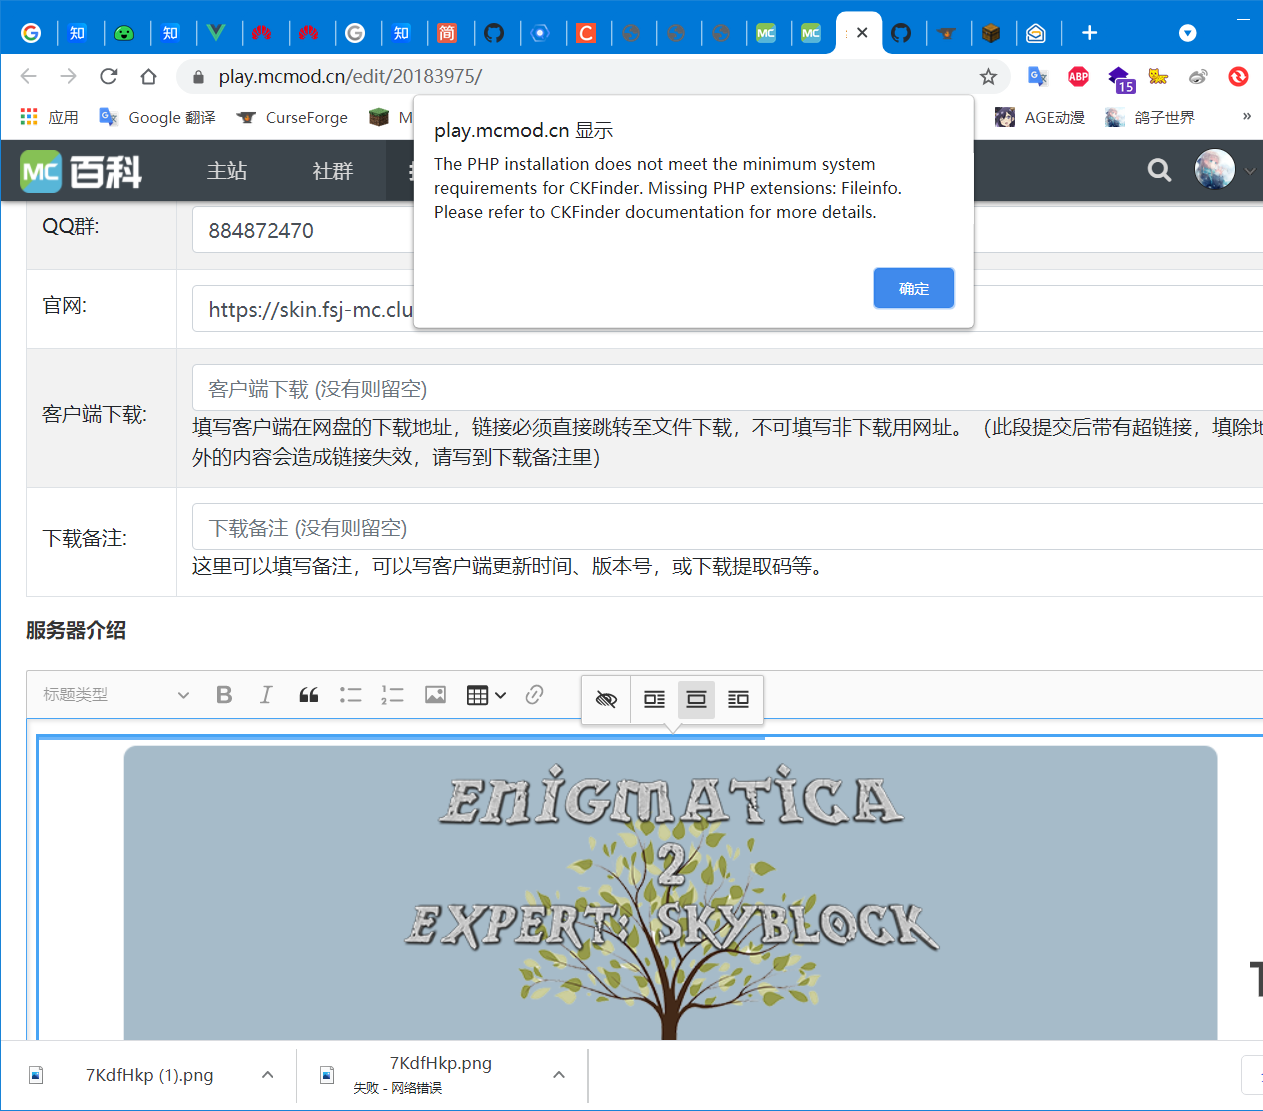1263x1111 pixels.
Task: Open the search on the MC百科 header
Action: point(1159,170)
